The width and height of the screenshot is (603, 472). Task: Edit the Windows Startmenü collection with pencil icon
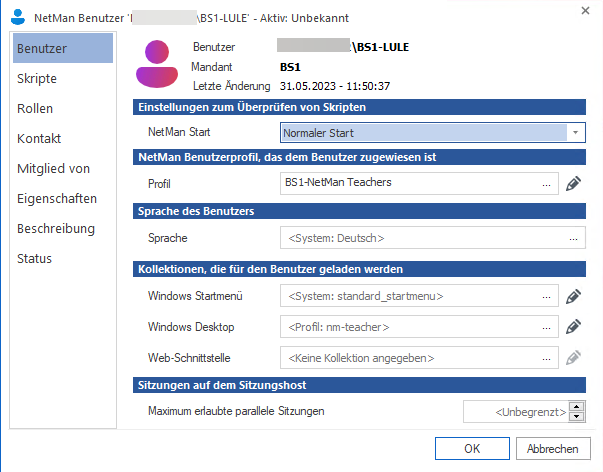click(573, 297)
